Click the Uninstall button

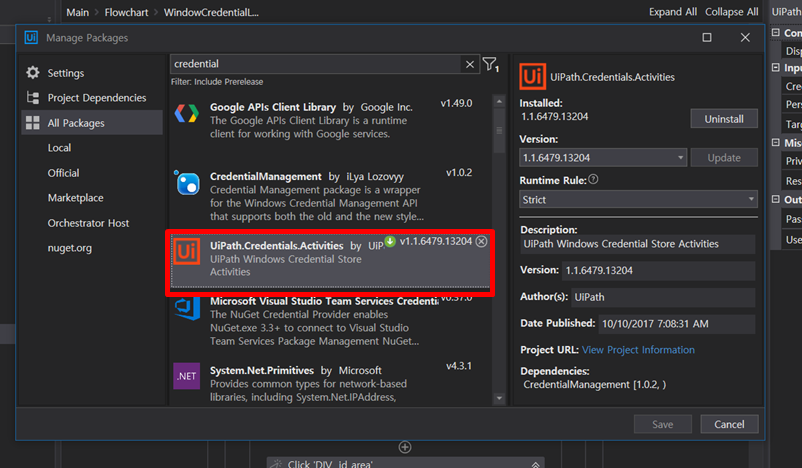pyautogui.click(x=724, y=119)
